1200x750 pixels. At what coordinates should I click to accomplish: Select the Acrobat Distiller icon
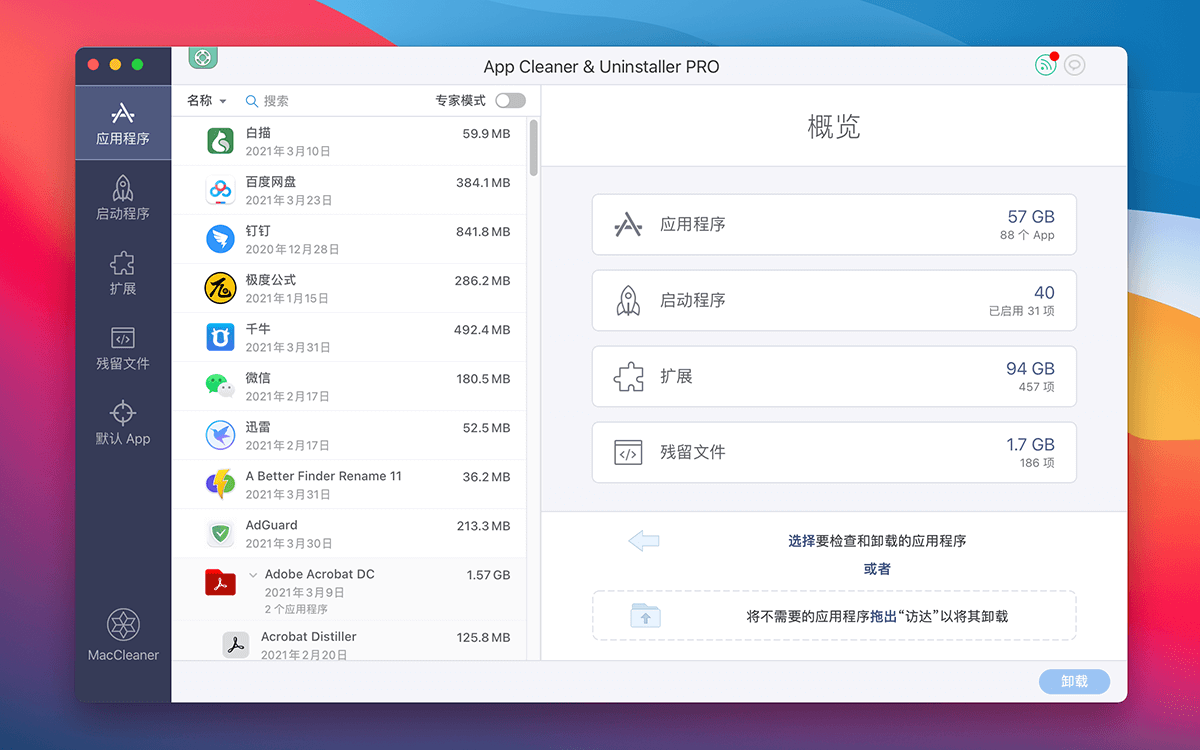[x=236, y=645]
